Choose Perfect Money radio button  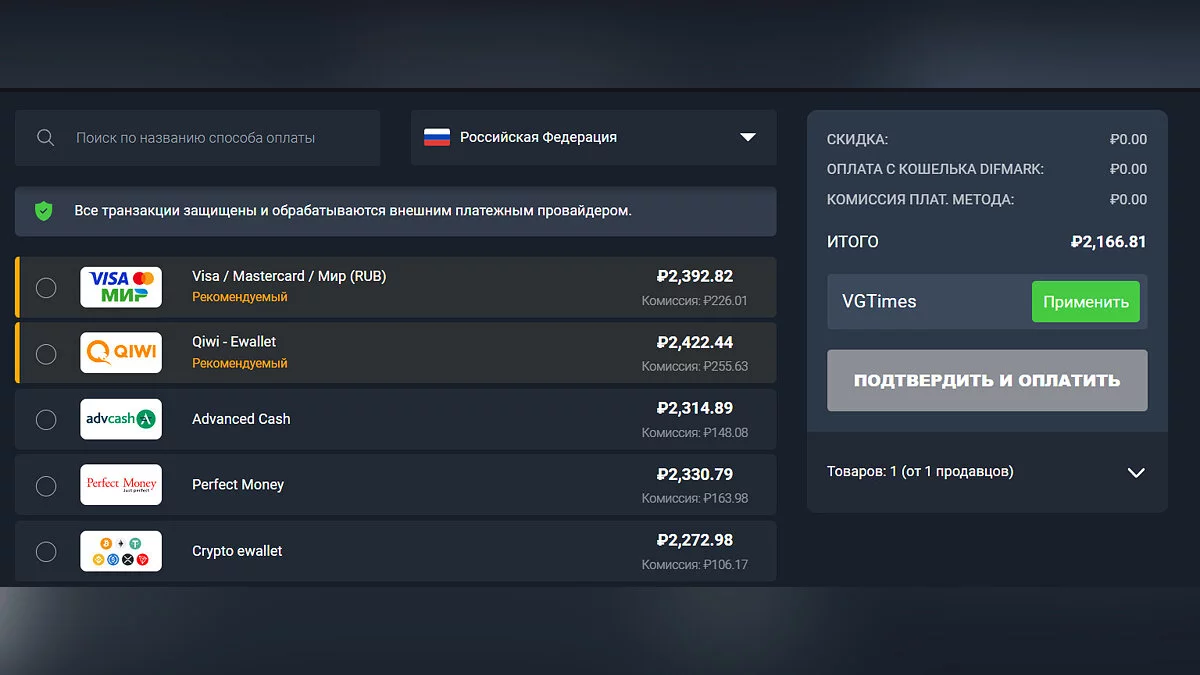pos(46,486)
